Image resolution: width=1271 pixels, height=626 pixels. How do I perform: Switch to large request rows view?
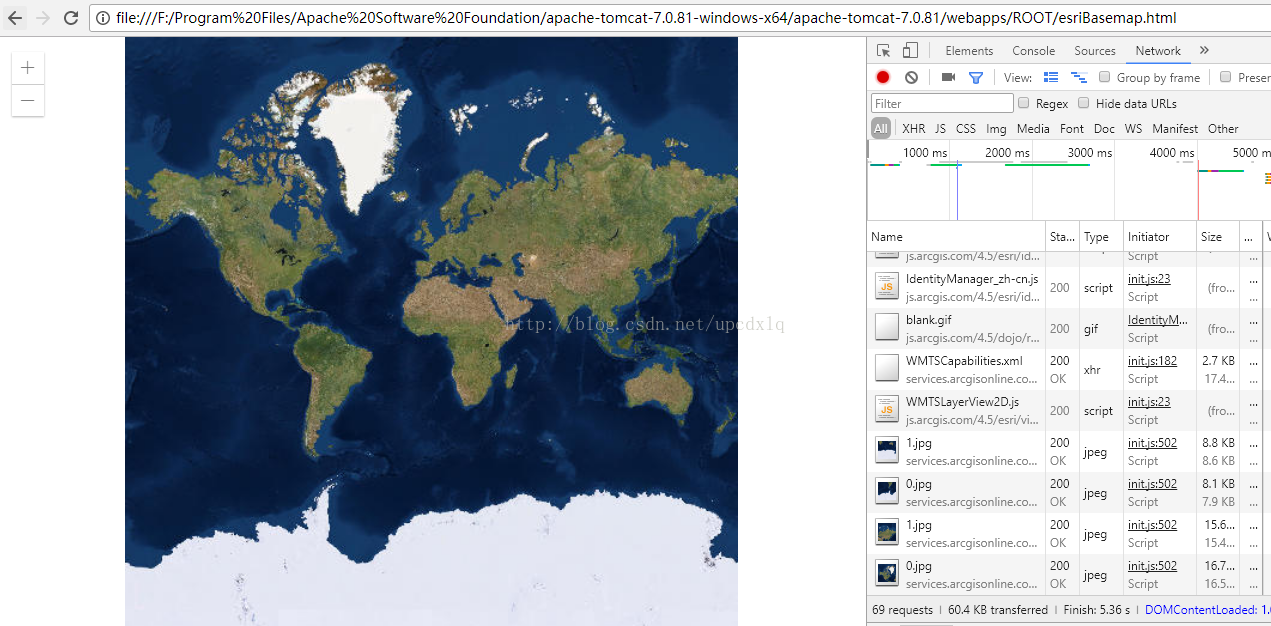coord(1051,78)
